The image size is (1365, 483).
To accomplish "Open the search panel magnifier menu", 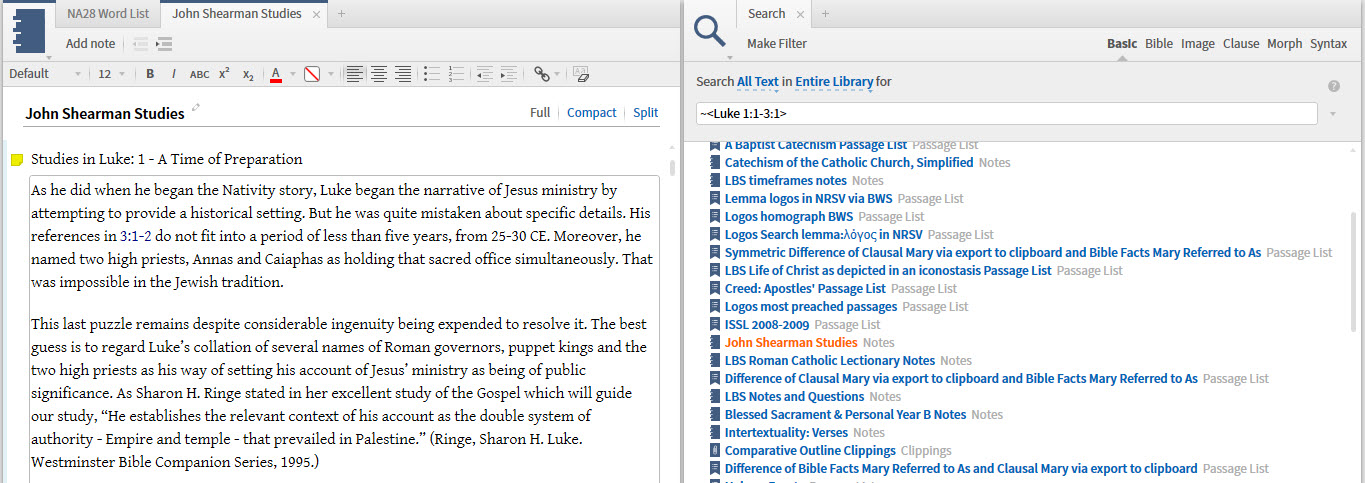I will [710, 31].
